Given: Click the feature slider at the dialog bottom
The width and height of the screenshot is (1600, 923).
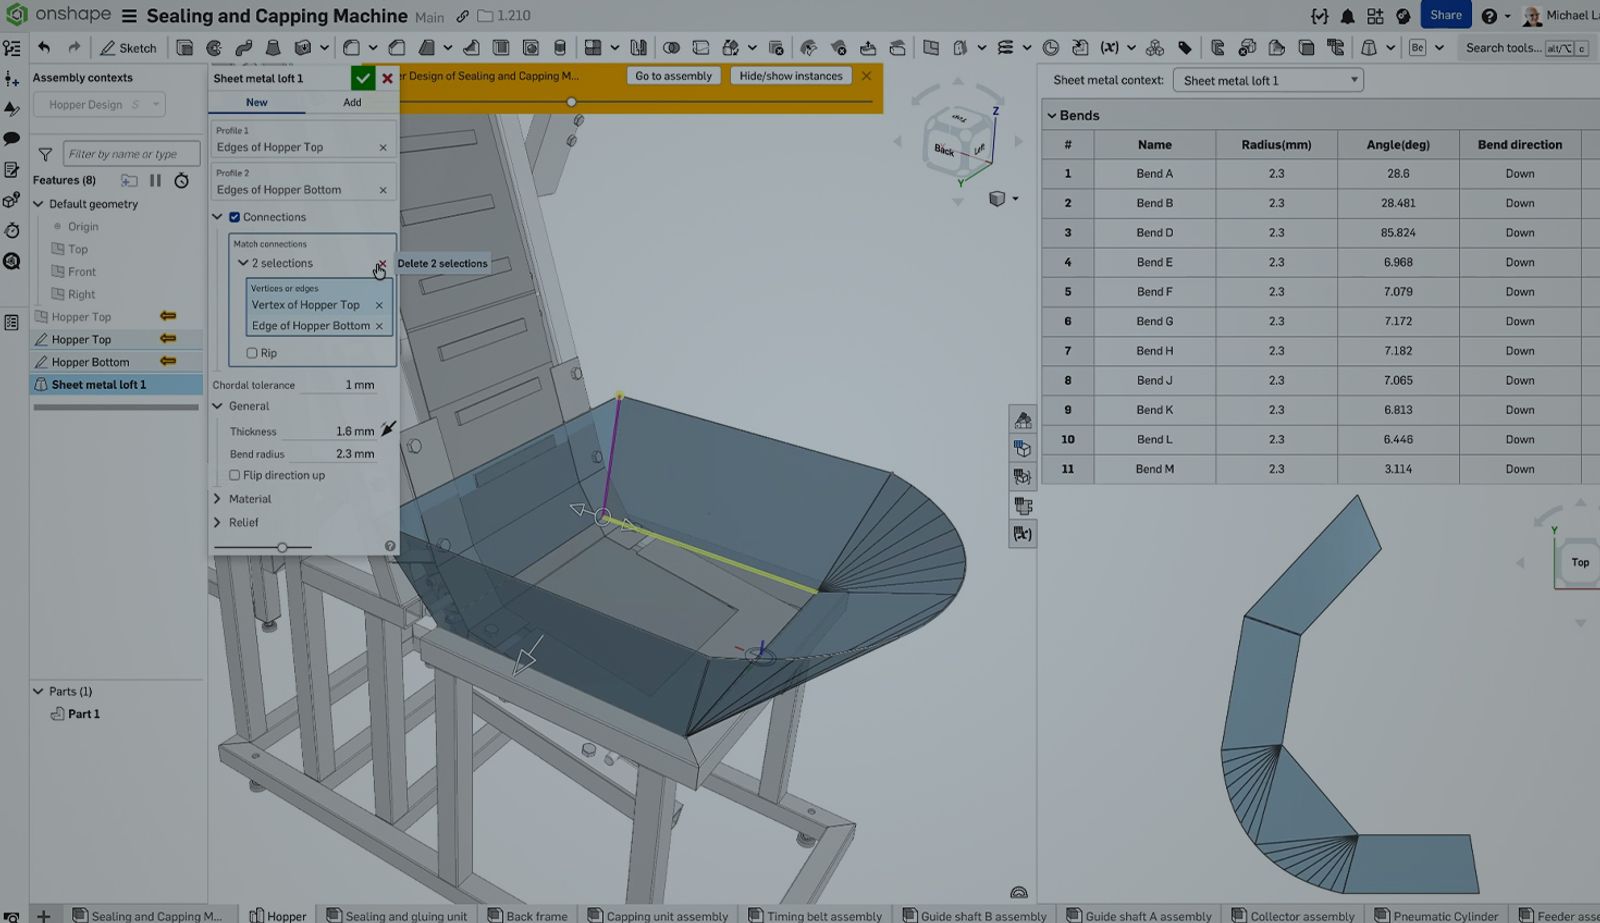Looking at the screenshot, I should [x=283, y=547].
